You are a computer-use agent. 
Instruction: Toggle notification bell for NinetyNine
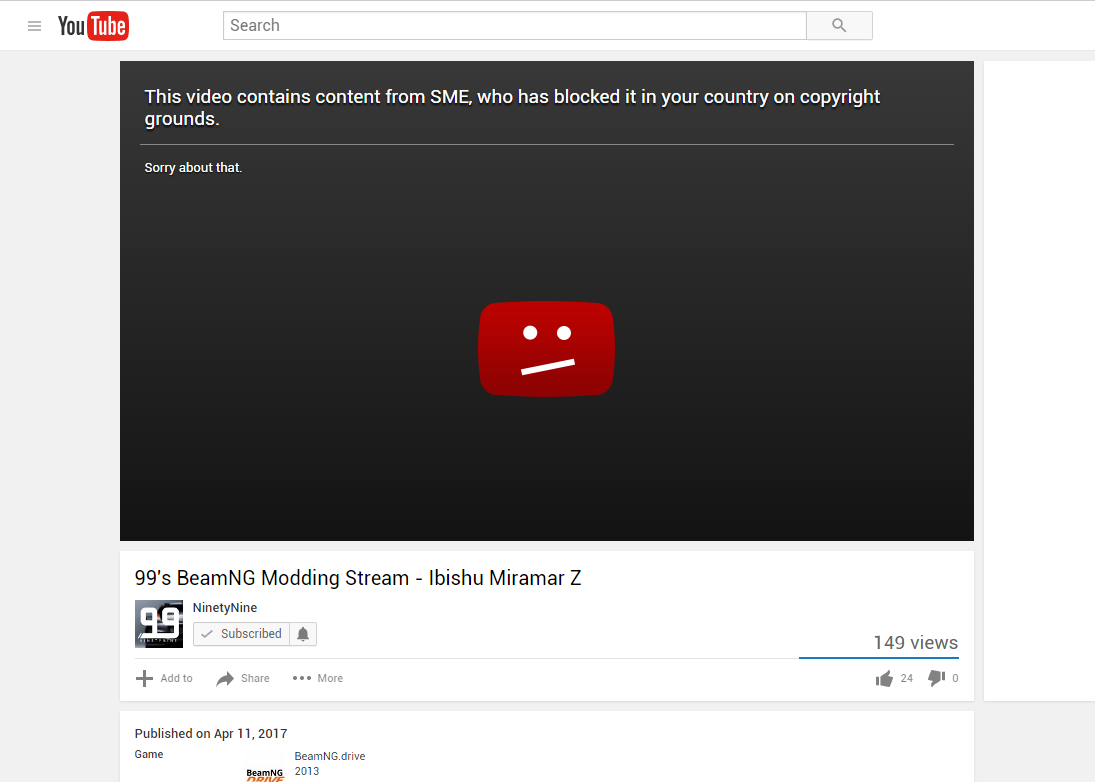click(303, 634)
